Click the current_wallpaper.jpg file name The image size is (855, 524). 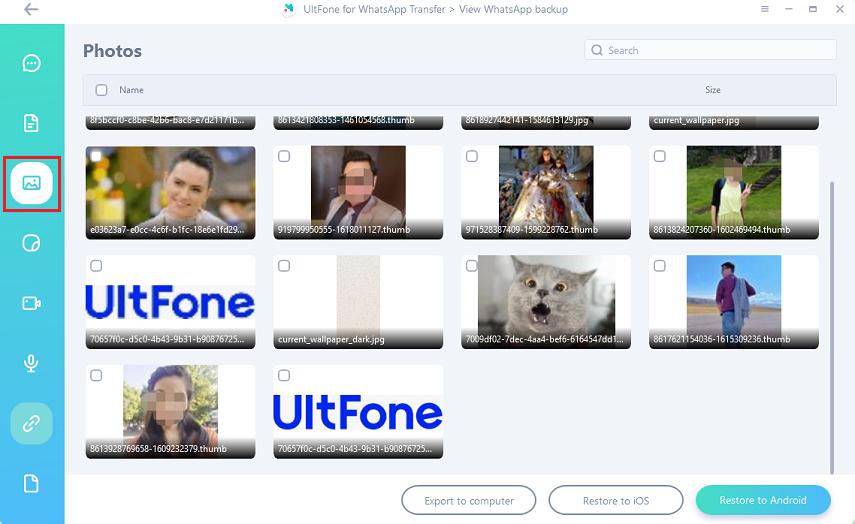click(x=696, y=121)
